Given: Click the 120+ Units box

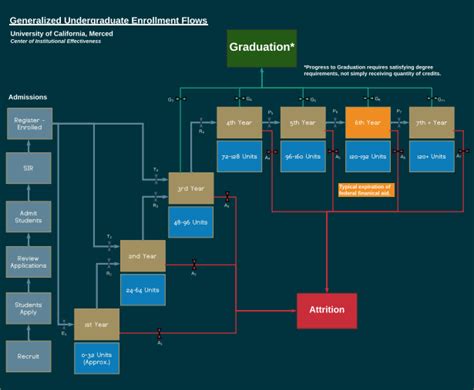Looking at the screenshot, I should [x=432, y=157].
